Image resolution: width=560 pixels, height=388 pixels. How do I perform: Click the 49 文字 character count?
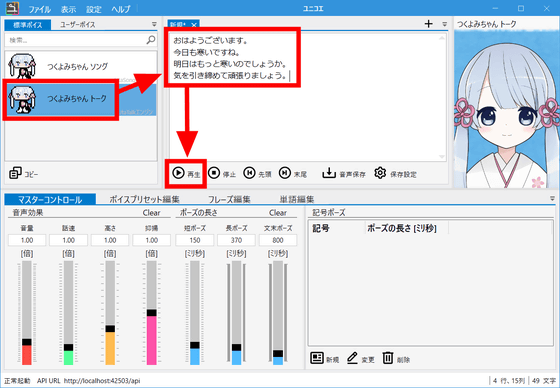(544, 381)
